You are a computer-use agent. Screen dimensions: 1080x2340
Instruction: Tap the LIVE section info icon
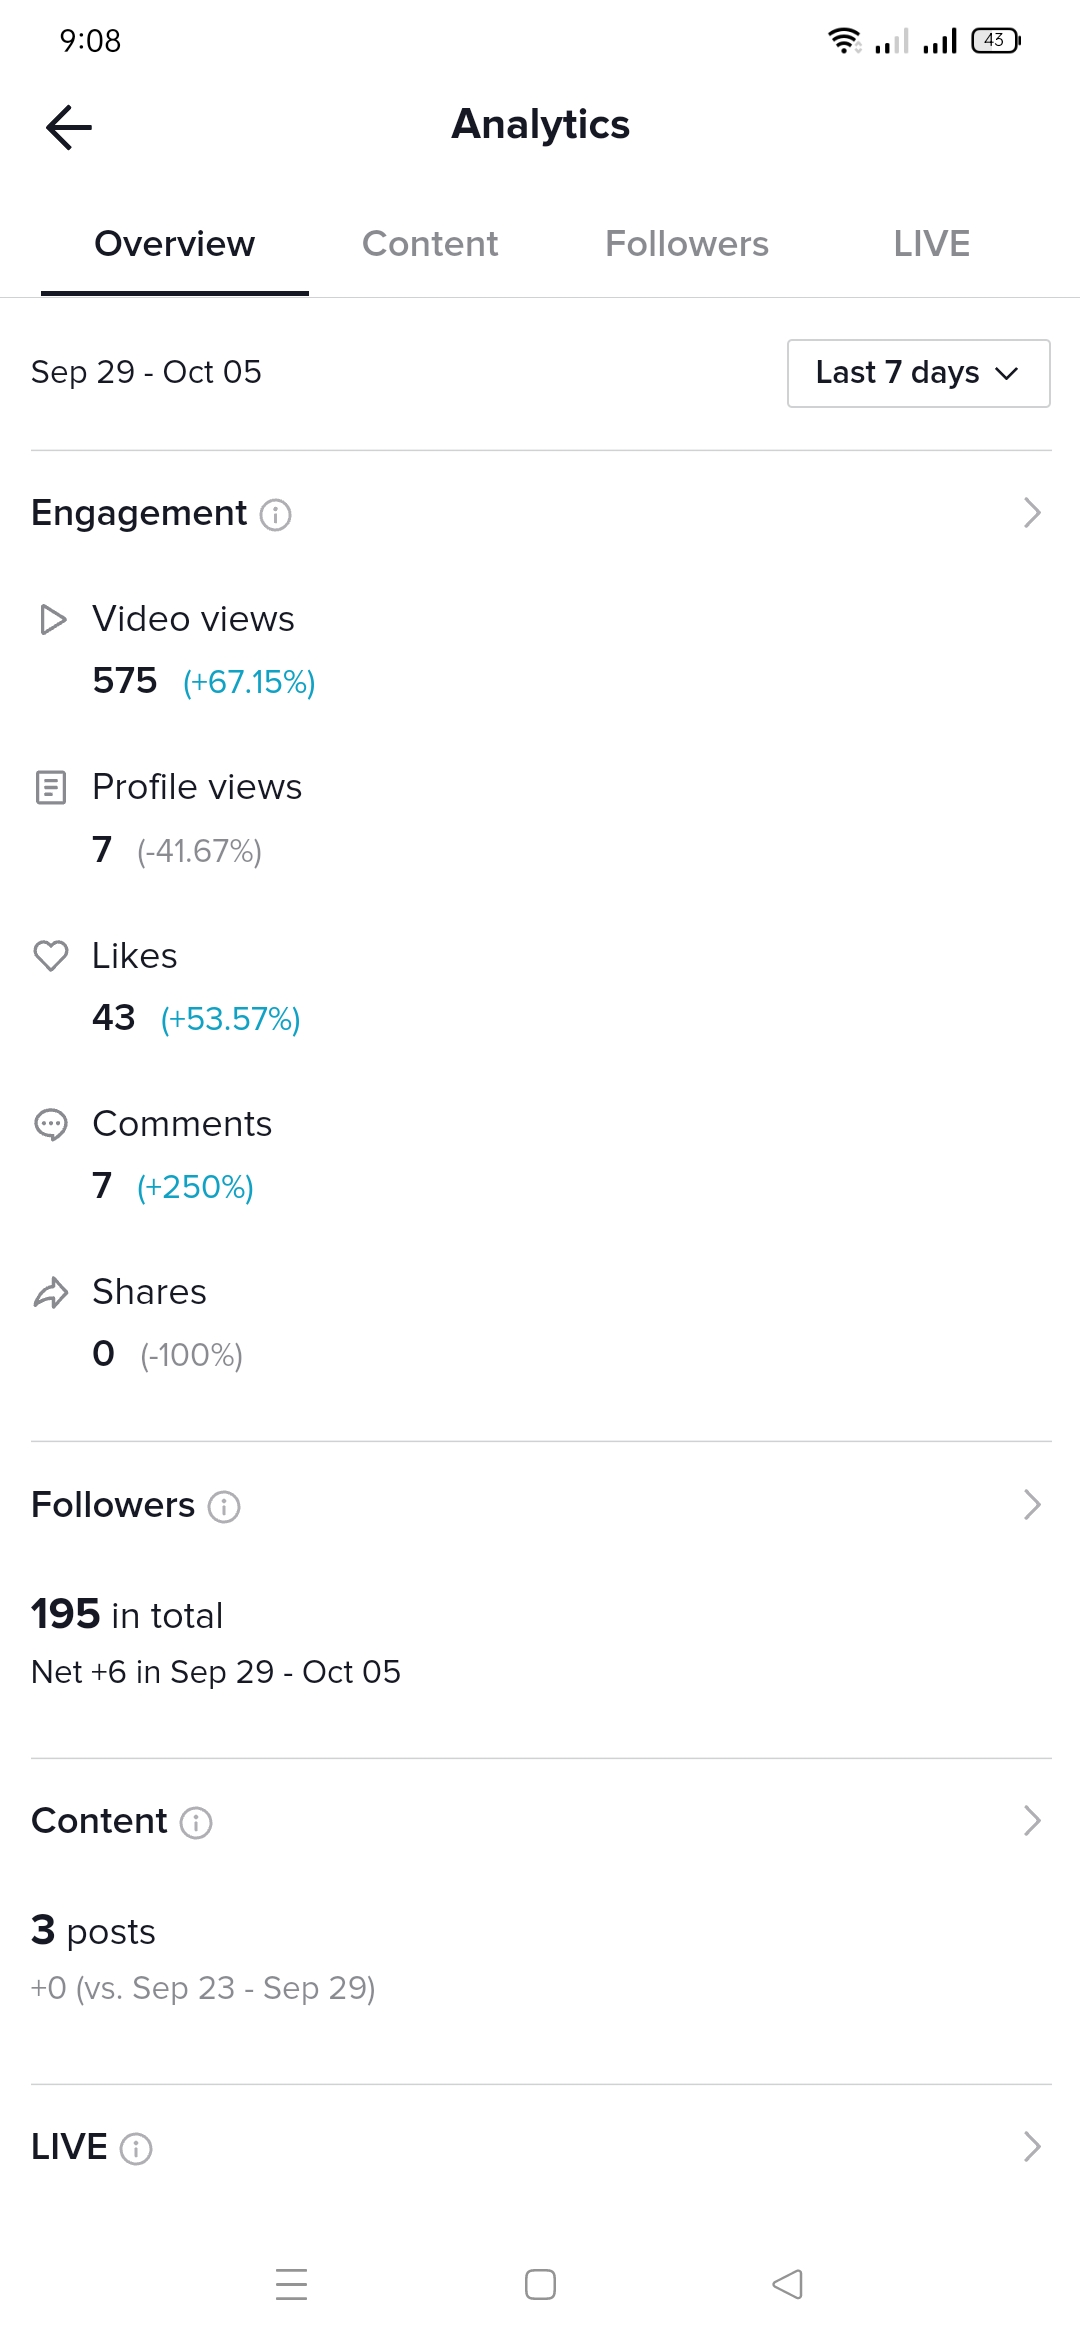coord(136,2148)
